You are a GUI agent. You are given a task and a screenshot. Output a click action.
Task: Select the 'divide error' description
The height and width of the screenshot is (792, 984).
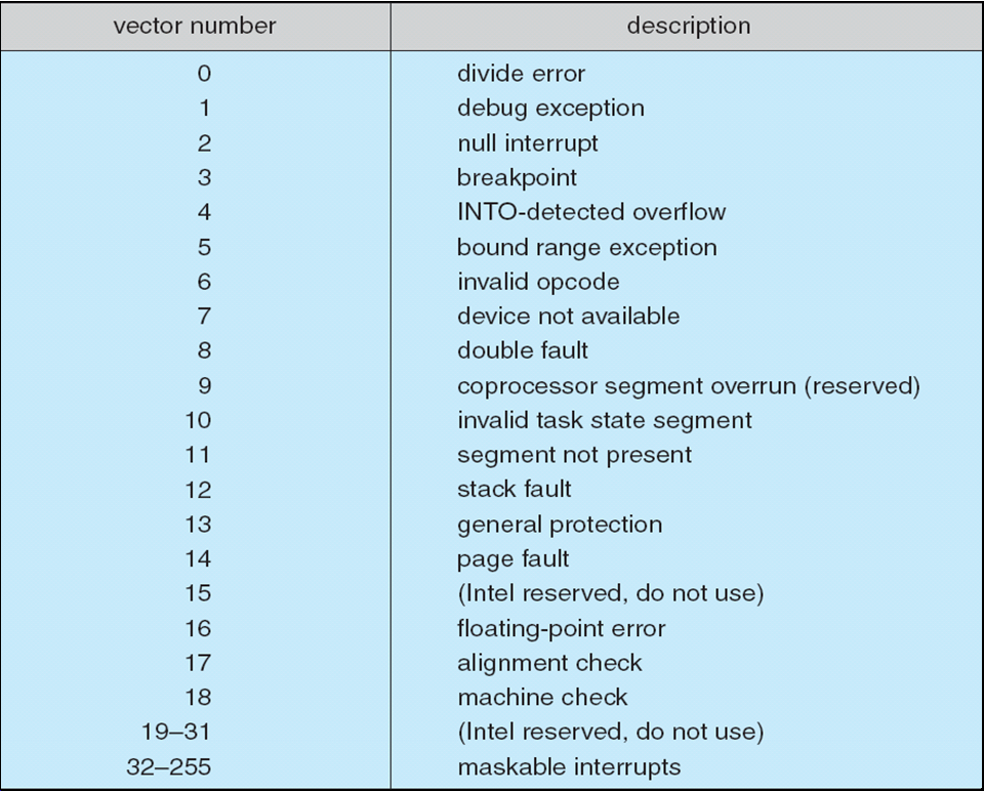click(521, 73)
